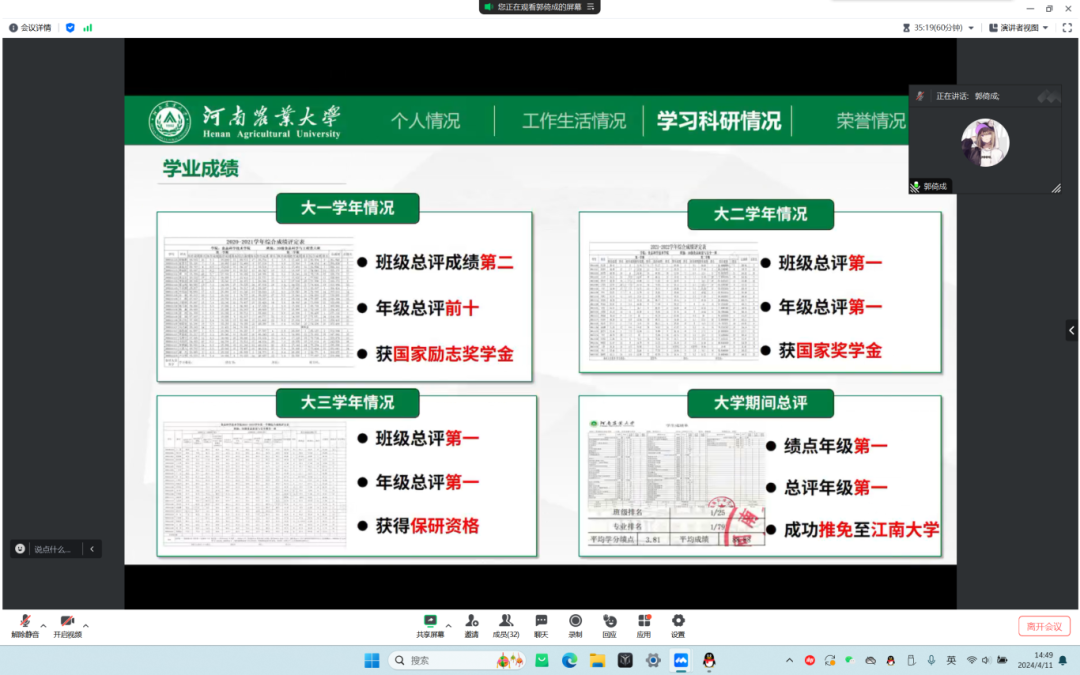Open the 邀请 invite icon
This screenshot has width=1080, height=675.
click(x=471, y=621)
